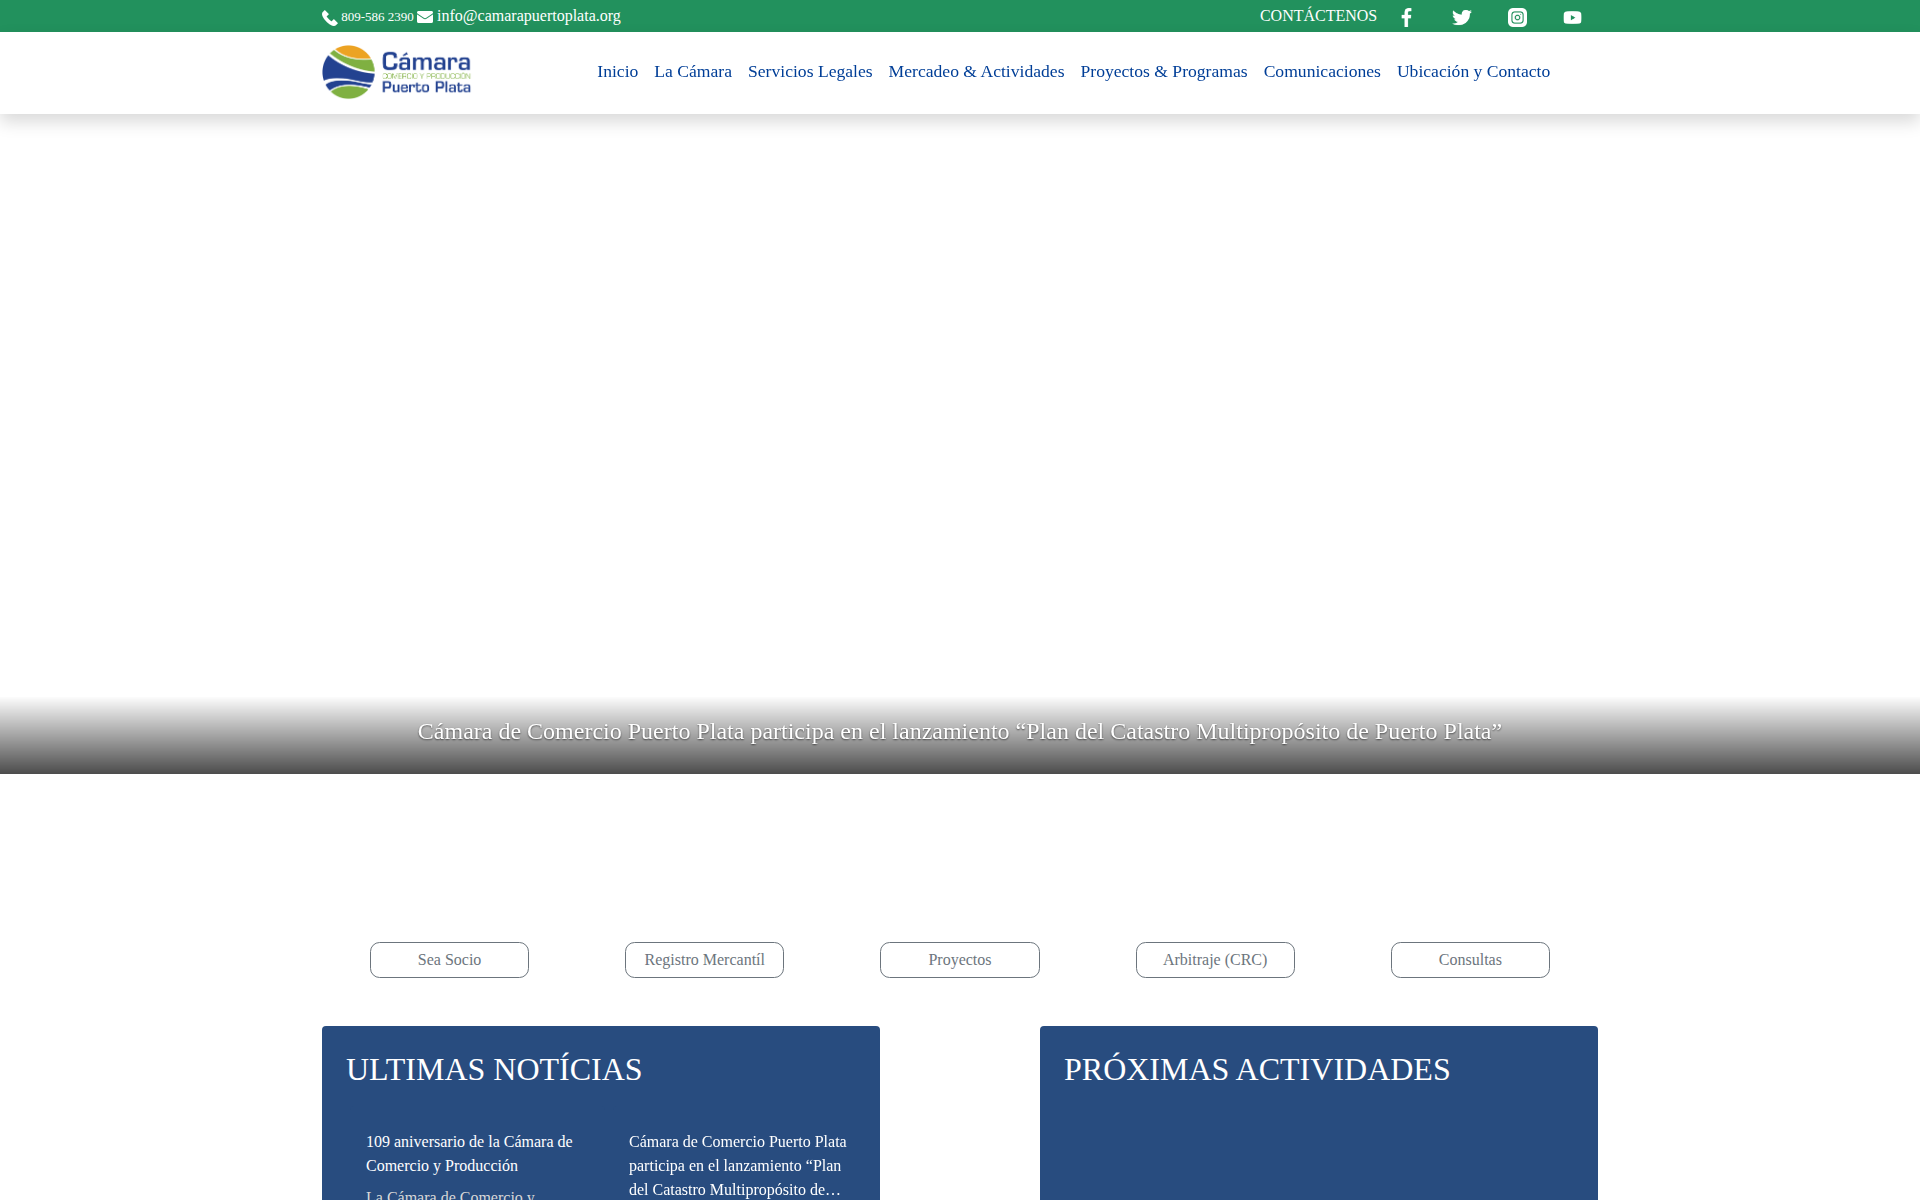This screenshot has height=1200, width=1920.
Task: Click the Arbitraje (CRC) button
Action: [1215, 960]
